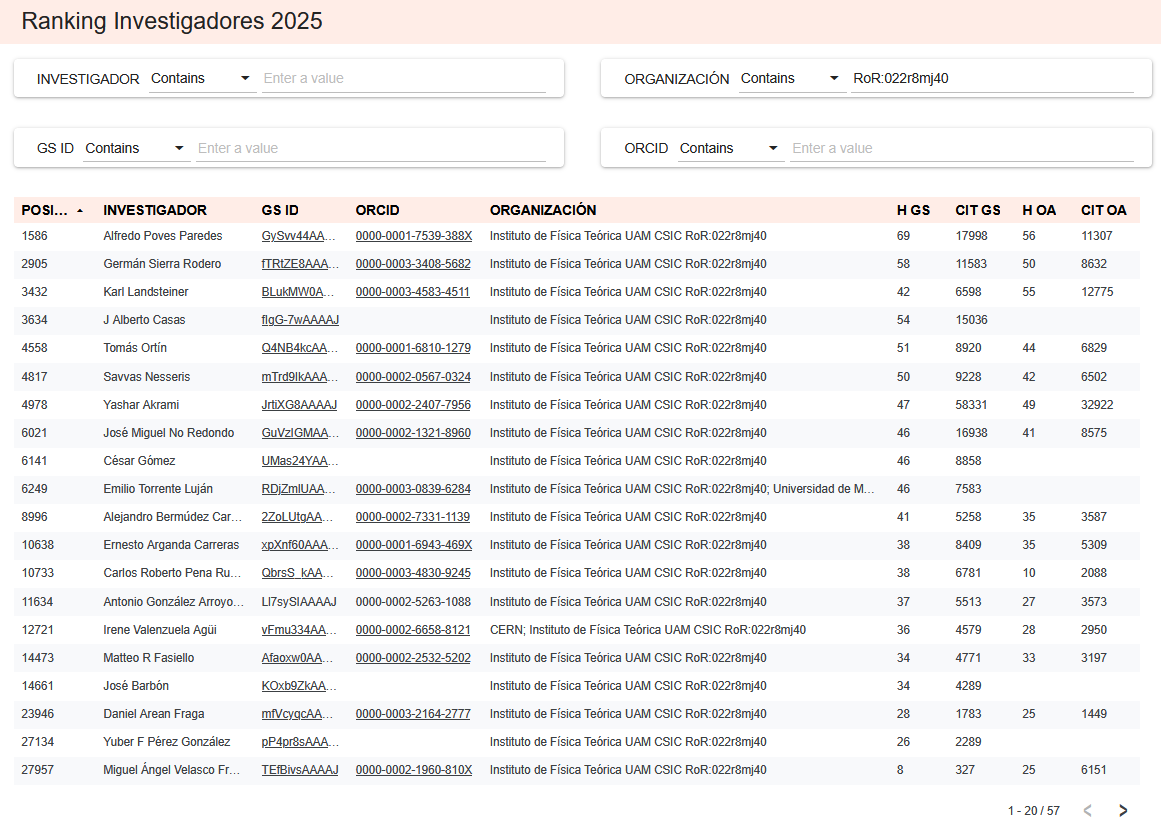This screenshot has width=1161, height=825.
Task: Open GS ID Contains dropdown
Action: pyautogui.click(x=135, y=148)
